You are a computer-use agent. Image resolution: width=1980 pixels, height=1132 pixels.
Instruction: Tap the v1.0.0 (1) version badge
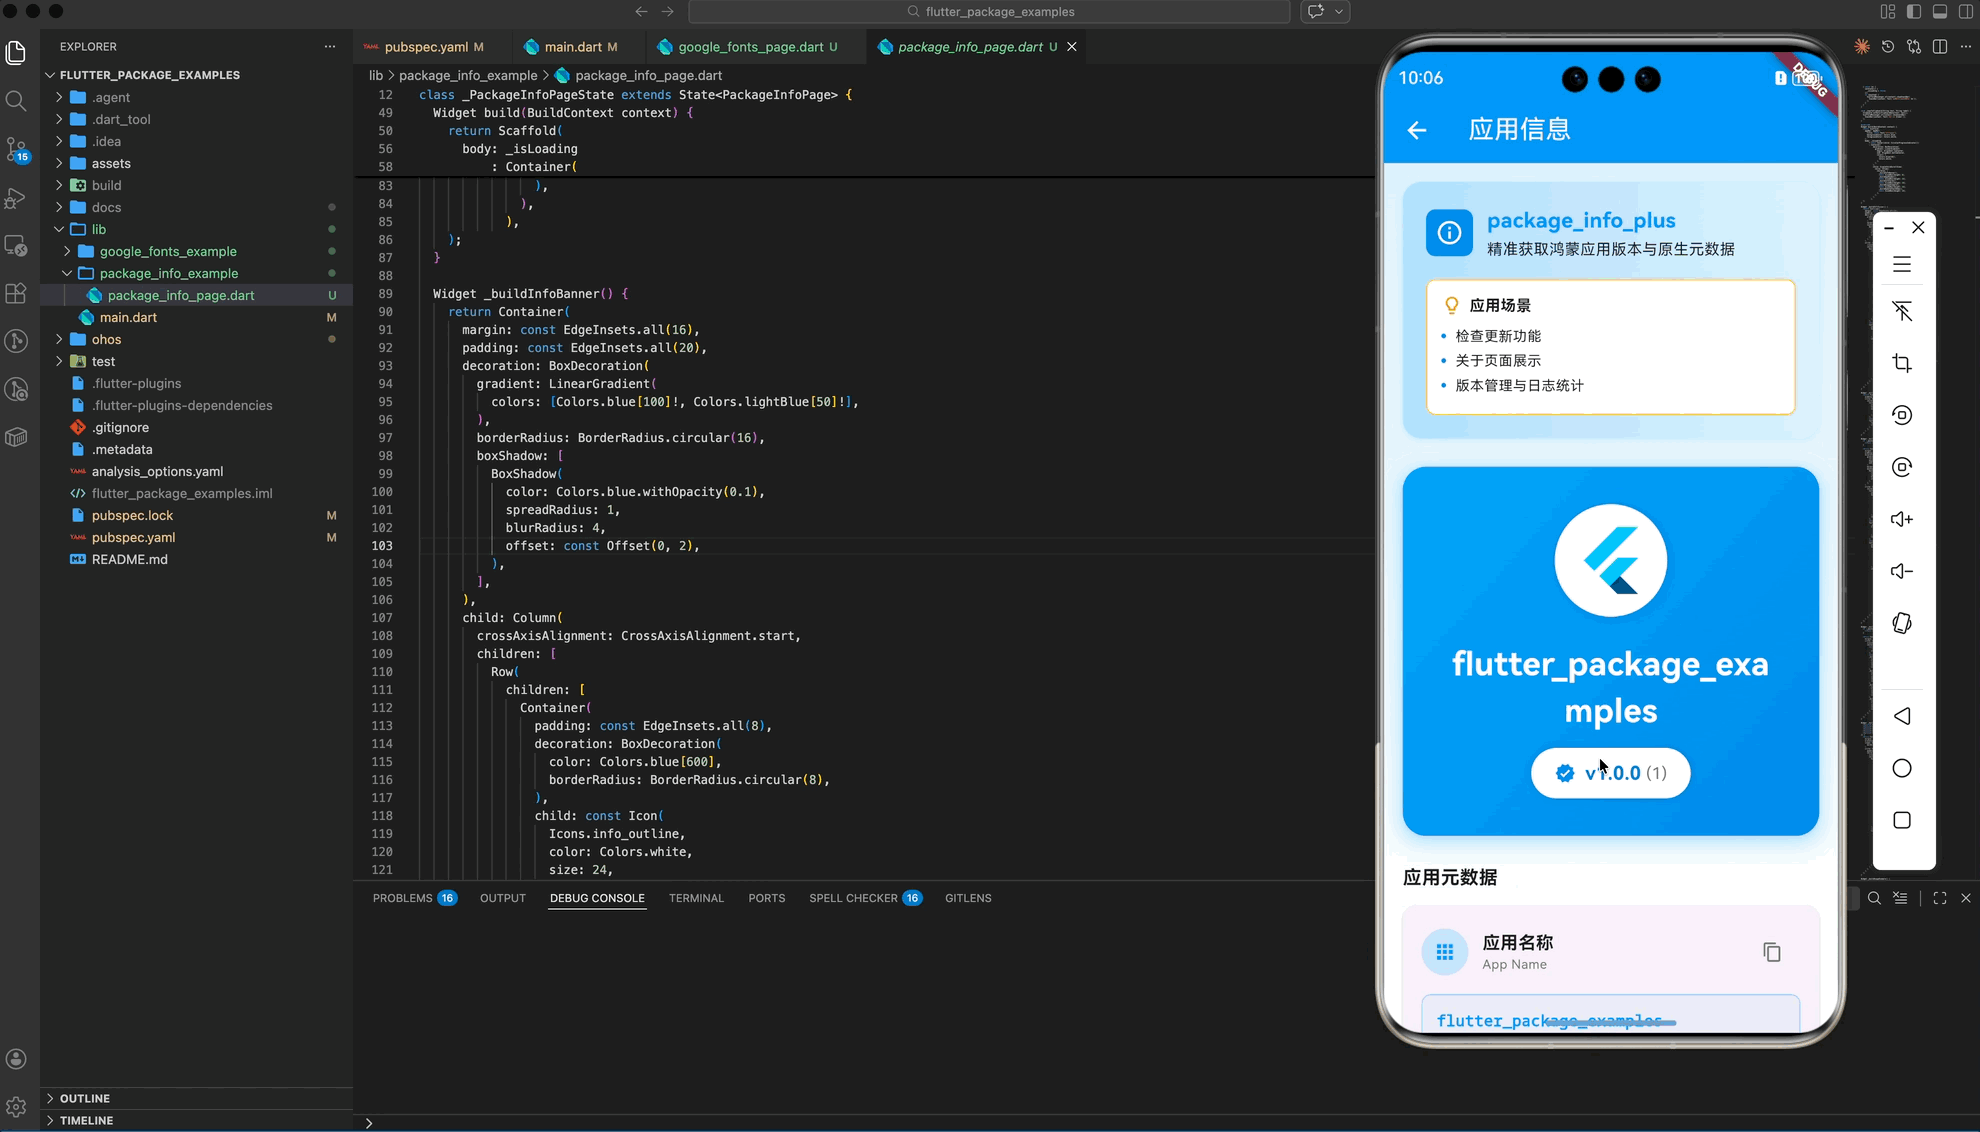[x=1610, y=773]
